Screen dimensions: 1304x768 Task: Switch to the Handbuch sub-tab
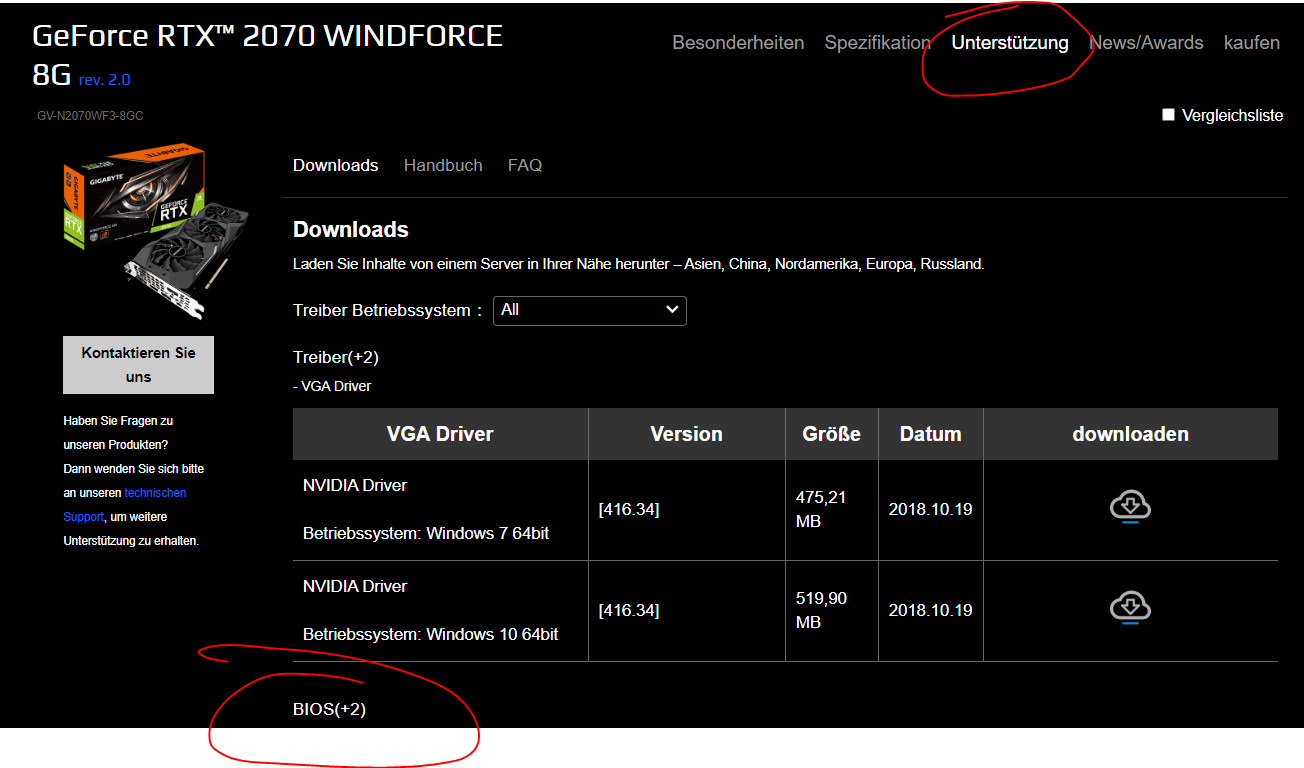click(x=443, y=165)
